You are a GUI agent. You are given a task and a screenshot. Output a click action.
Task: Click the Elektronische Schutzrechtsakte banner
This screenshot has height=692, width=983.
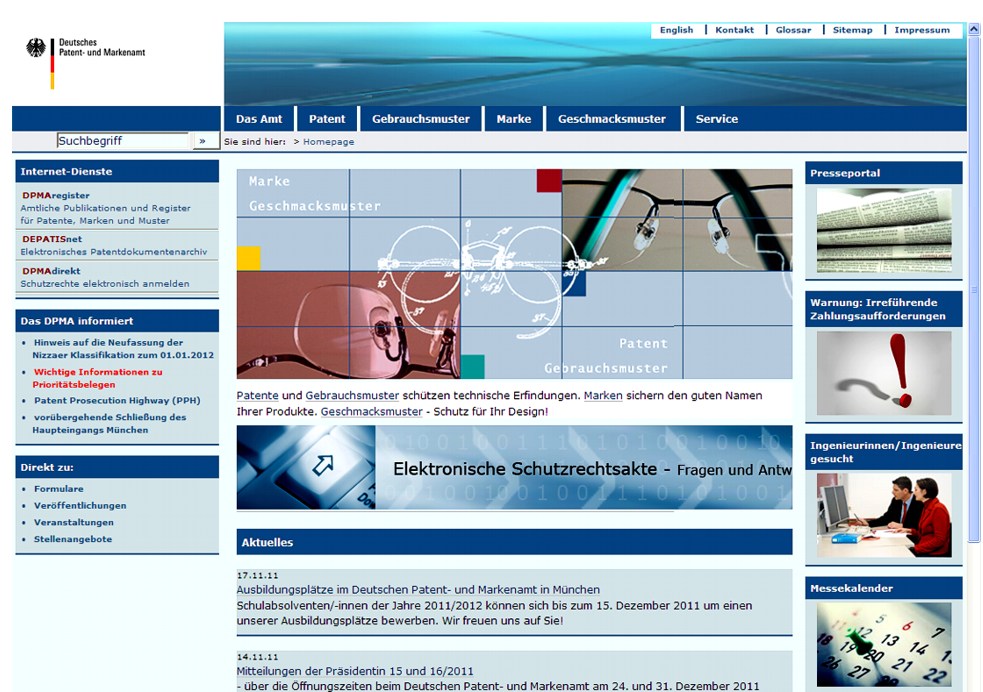pyautogui.click(x=514, y=468)
